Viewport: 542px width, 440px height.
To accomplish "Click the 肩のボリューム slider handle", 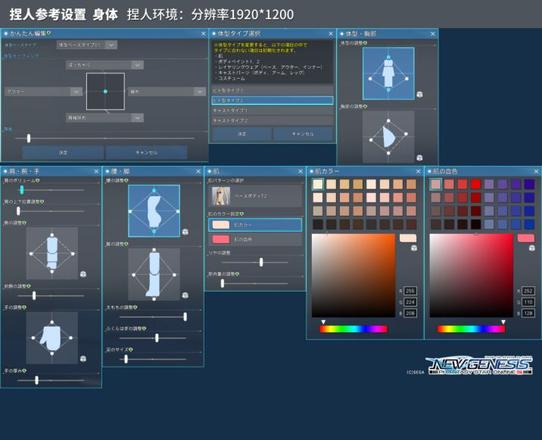I will (x=22, y=190).
